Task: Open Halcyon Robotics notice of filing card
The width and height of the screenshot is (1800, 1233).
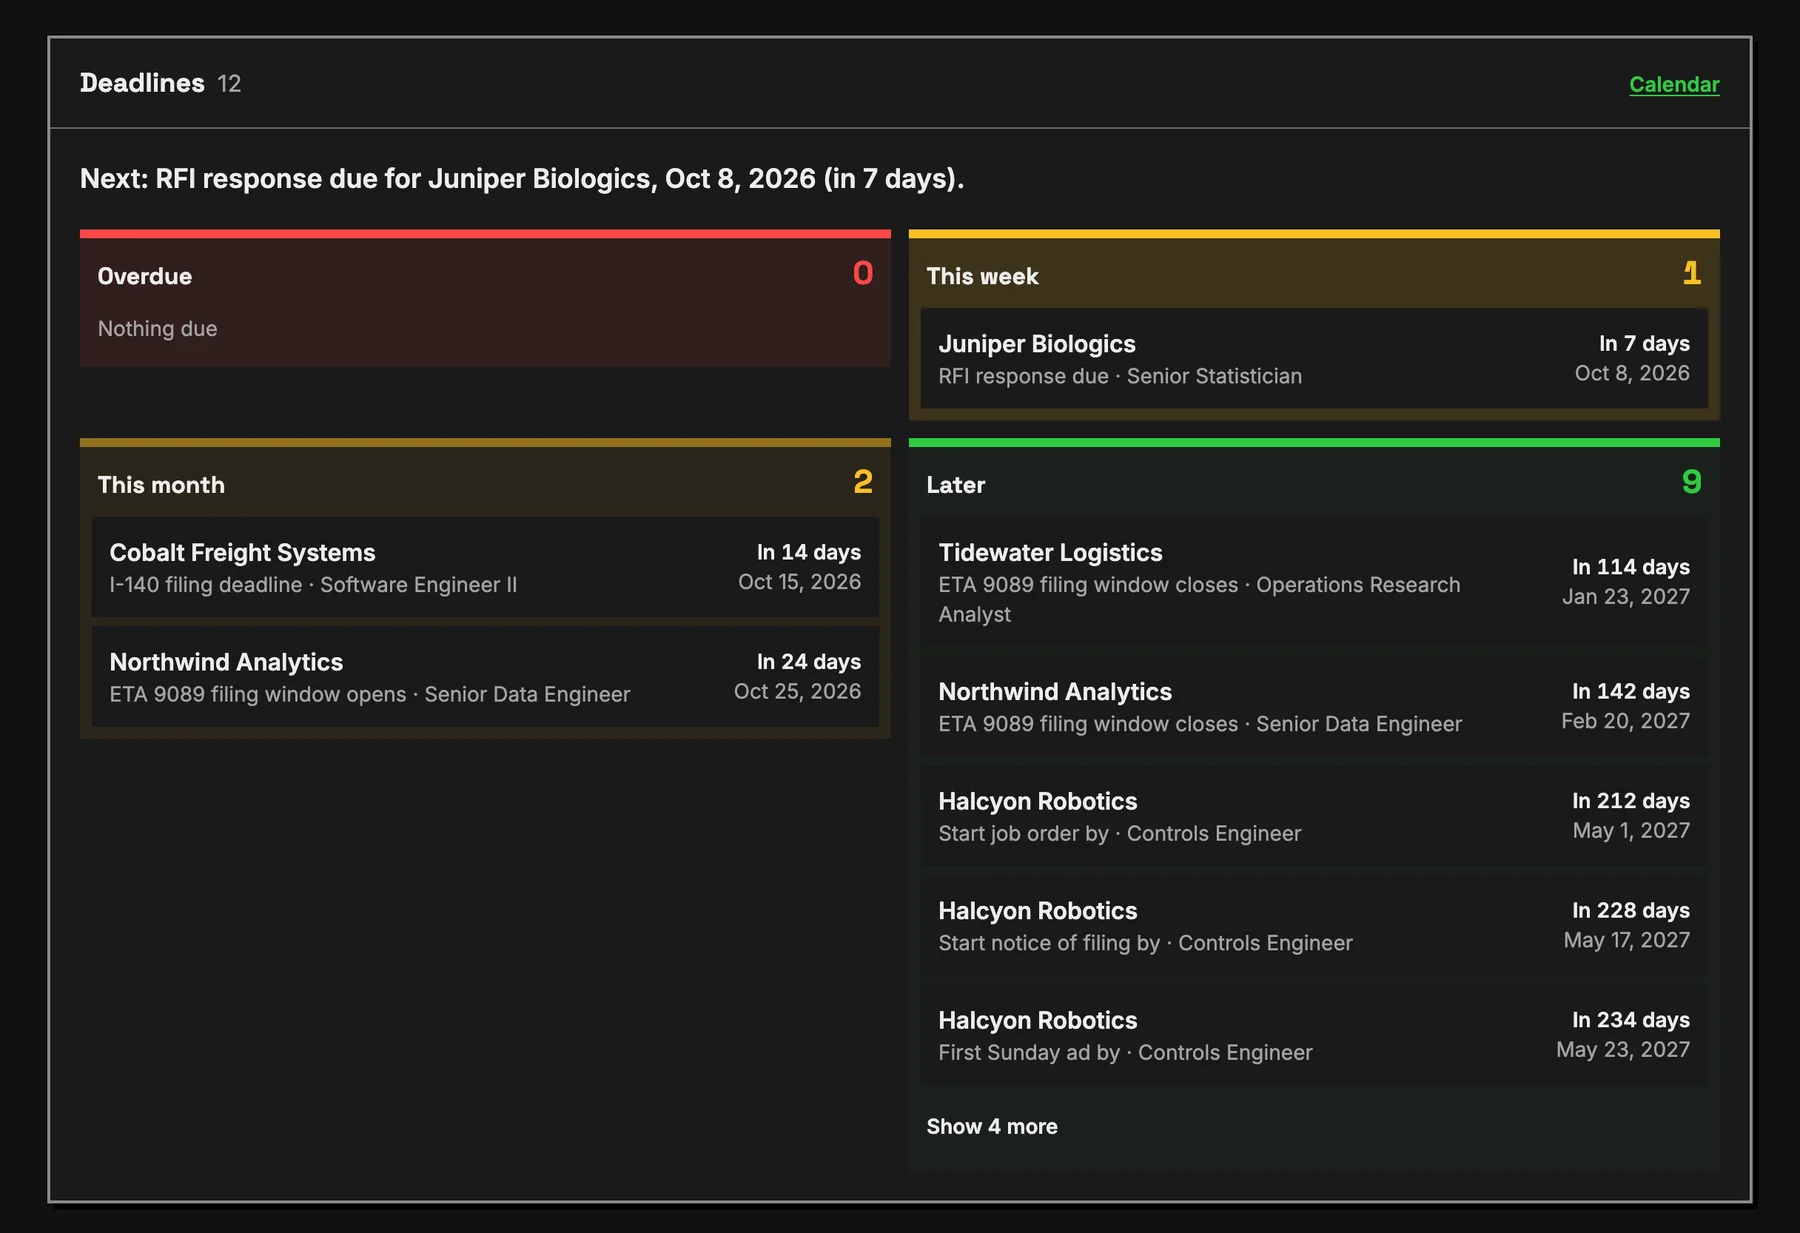Action: coord(1314,926)
